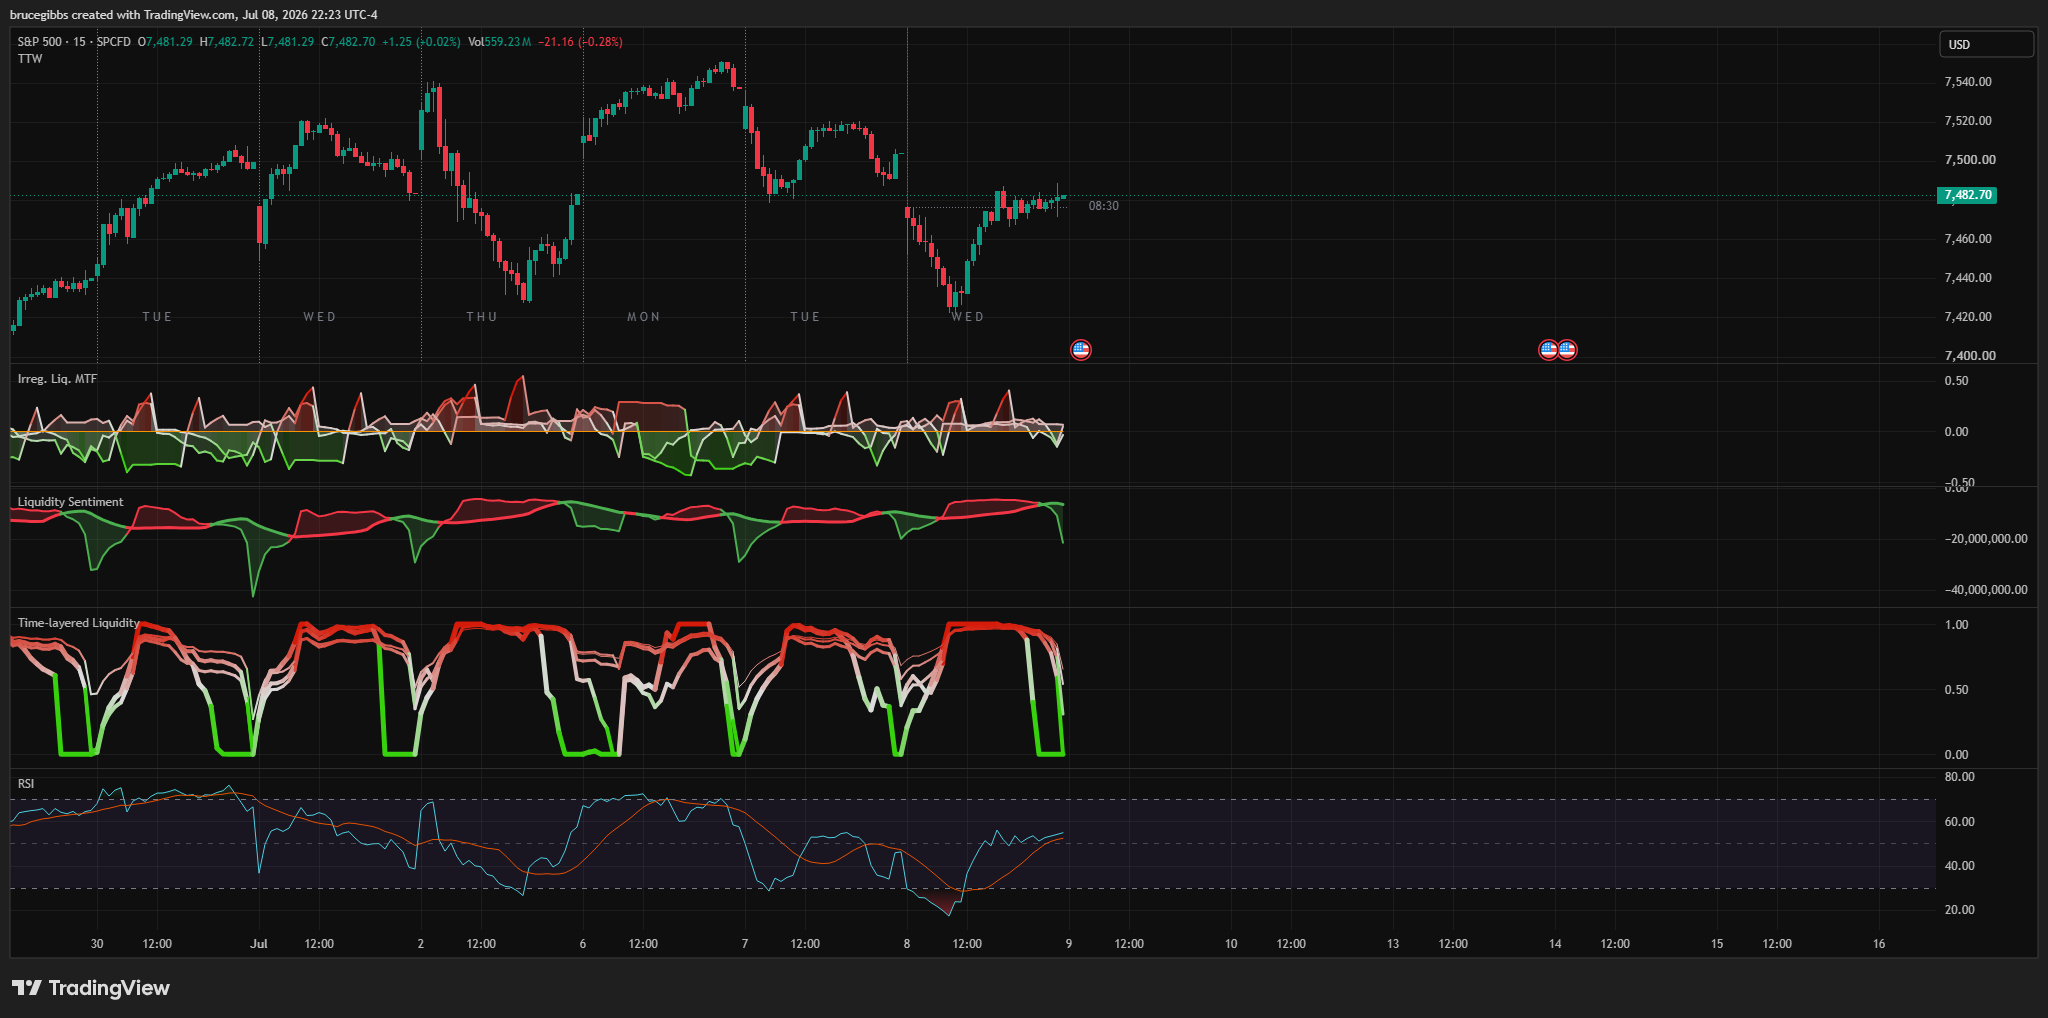Image resolution: width=2048 pixels, height=1018 pixels.
Task: Open the left US flag event icon near July 14
Action: tap(1548, 350)
